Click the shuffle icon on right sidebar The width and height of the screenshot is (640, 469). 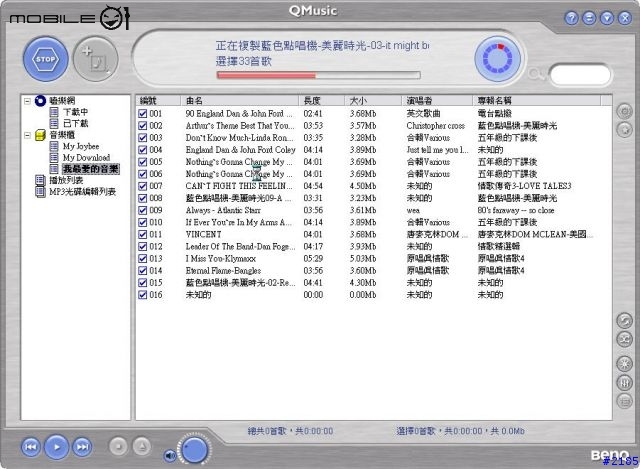click(624, 339)
